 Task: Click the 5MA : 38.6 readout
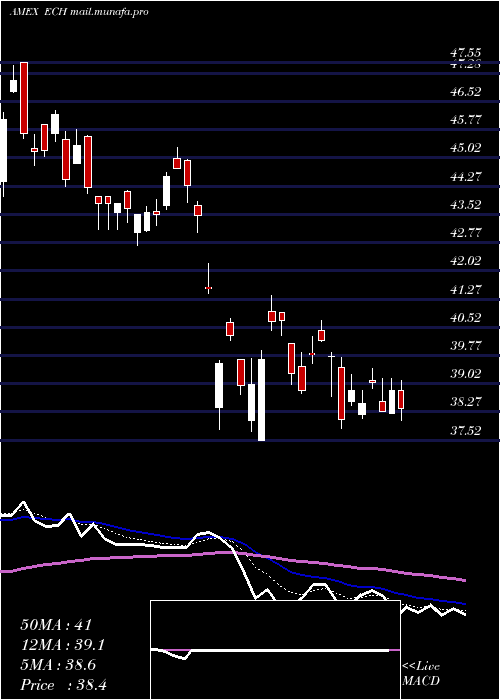click(58, 665)
